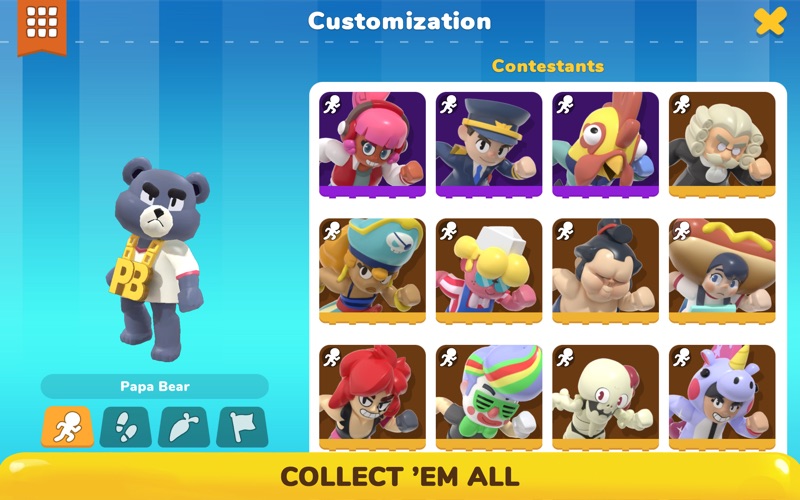Choose the red-haired wrestler contestant

(372, 397)
